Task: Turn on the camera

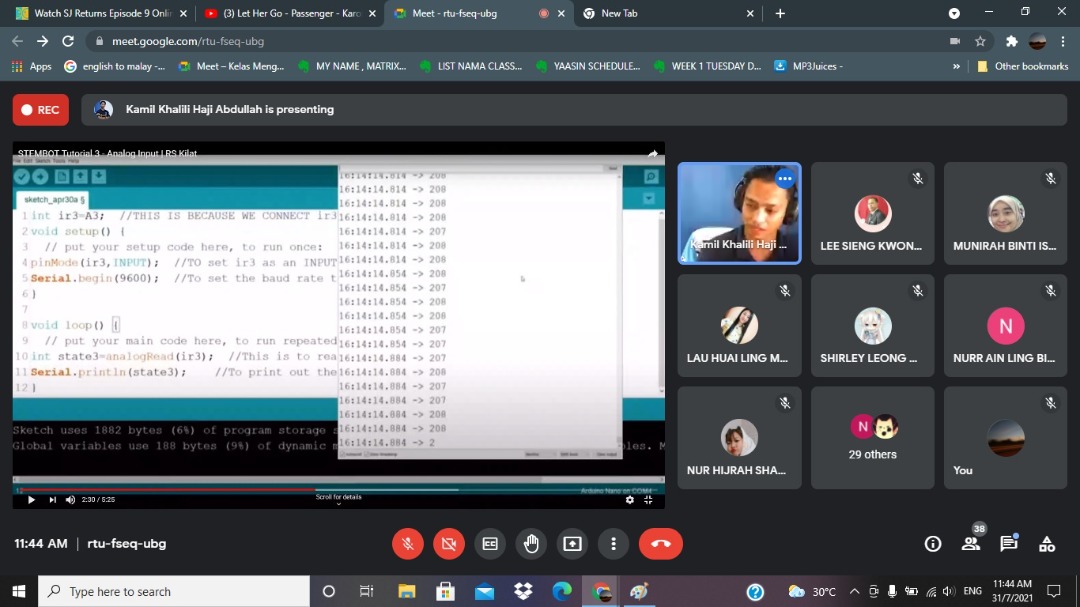Action: [448, 544]
